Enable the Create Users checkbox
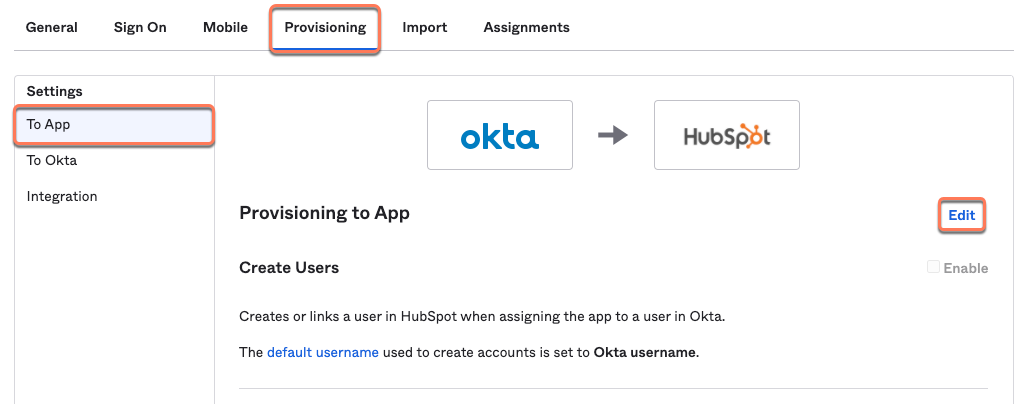 click(x=933, y=267)
